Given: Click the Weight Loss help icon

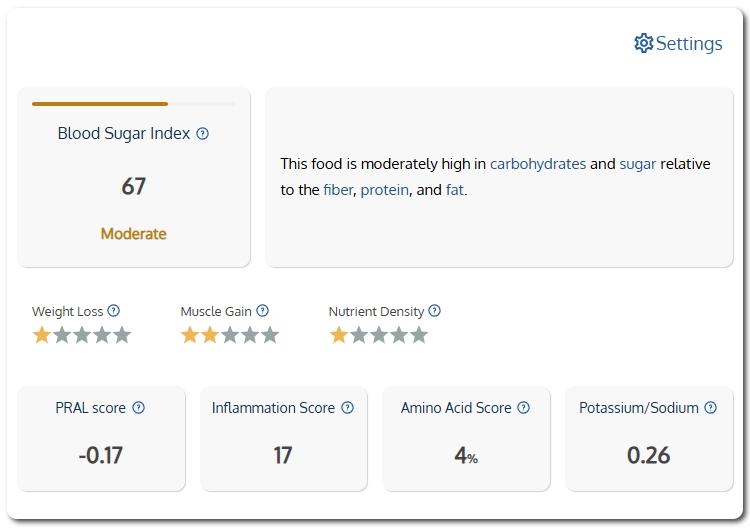Looking at the screenshot, I should point(113,311).
